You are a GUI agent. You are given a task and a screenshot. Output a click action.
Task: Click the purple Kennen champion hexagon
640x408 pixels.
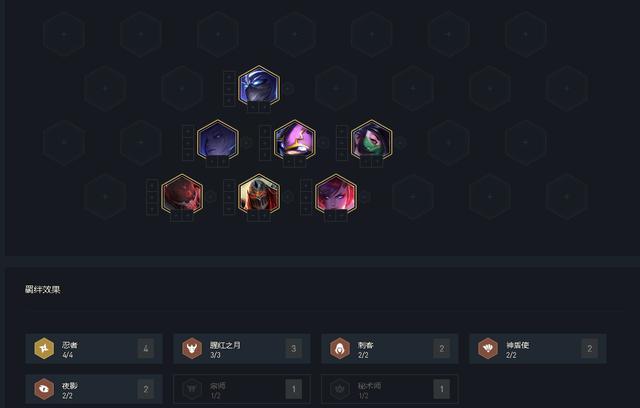click(x=295, y=141)
